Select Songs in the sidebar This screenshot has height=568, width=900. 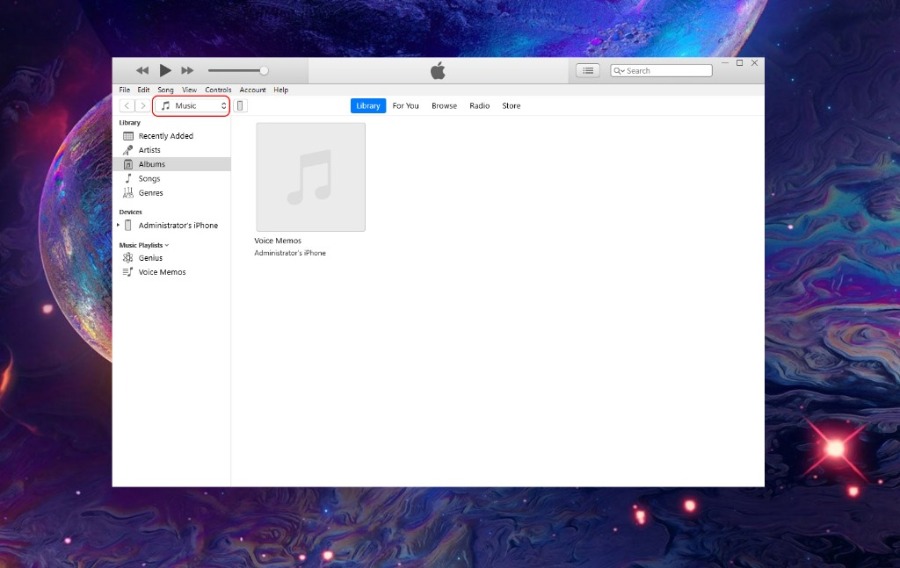[x=172, y=178]
